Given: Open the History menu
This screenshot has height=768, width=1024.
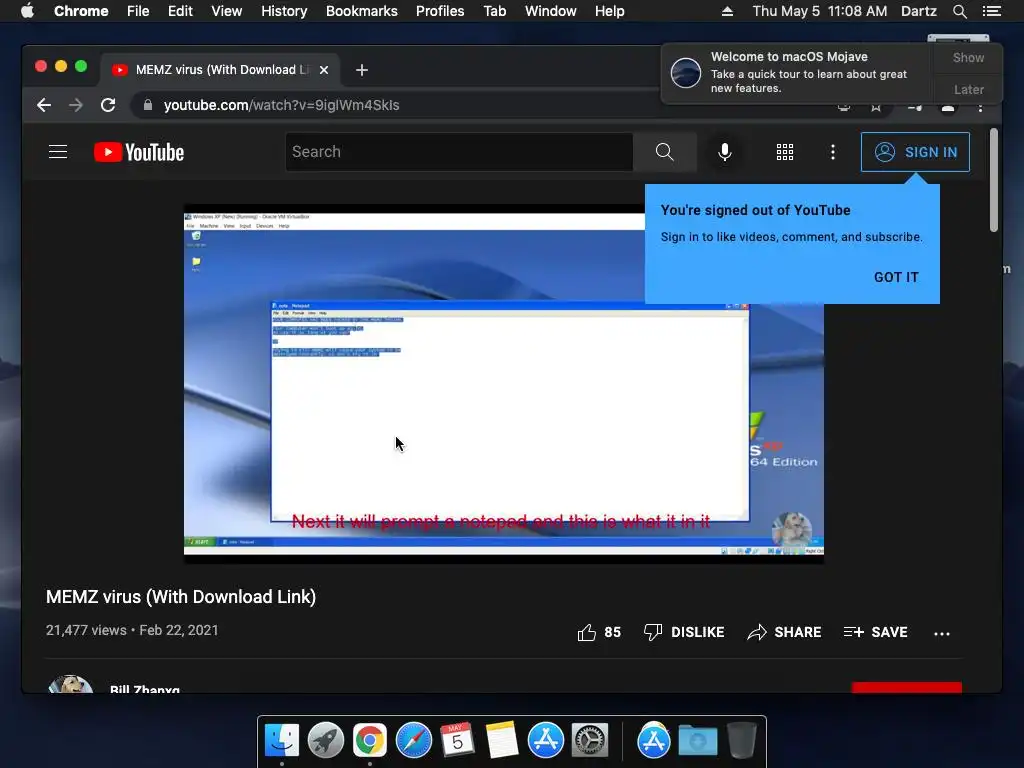Looking at the screenshot, I should click(284, 11).
